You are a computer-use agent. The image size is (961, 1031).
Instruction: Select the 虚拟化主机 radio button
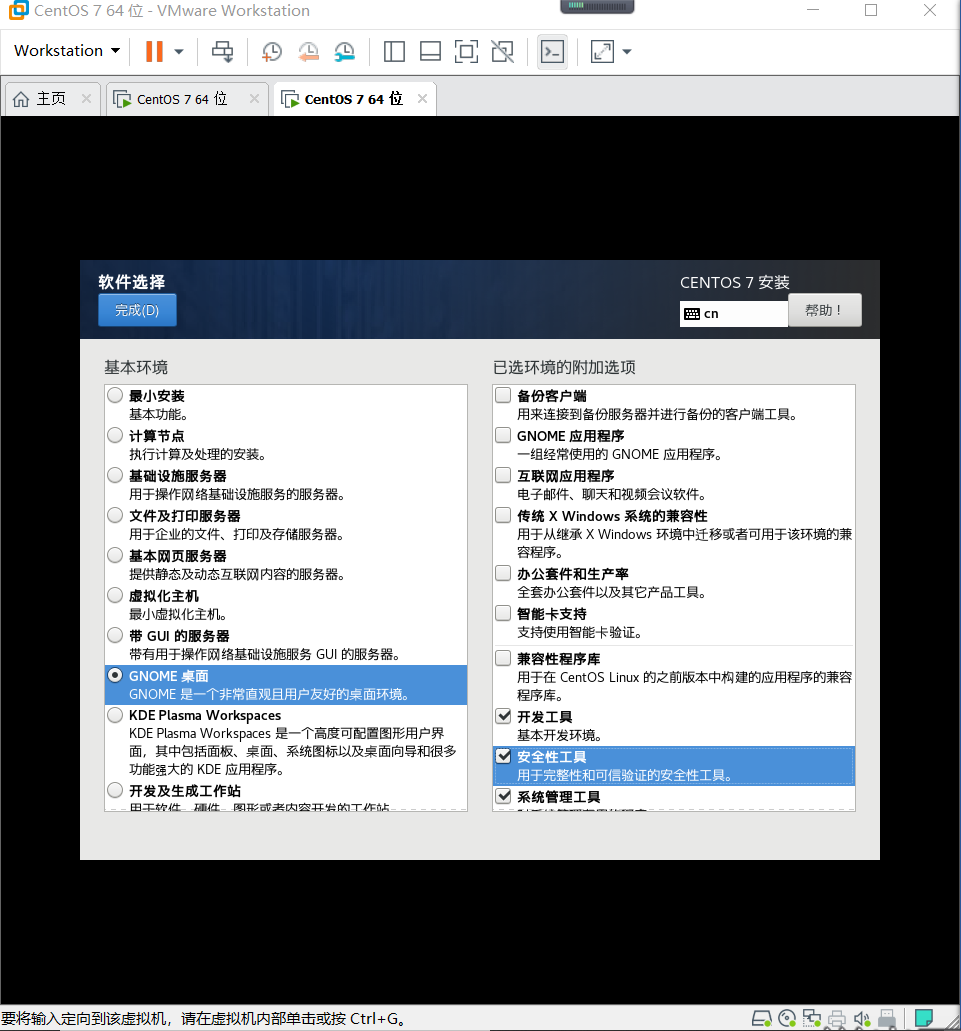click(x=115, y=596)
